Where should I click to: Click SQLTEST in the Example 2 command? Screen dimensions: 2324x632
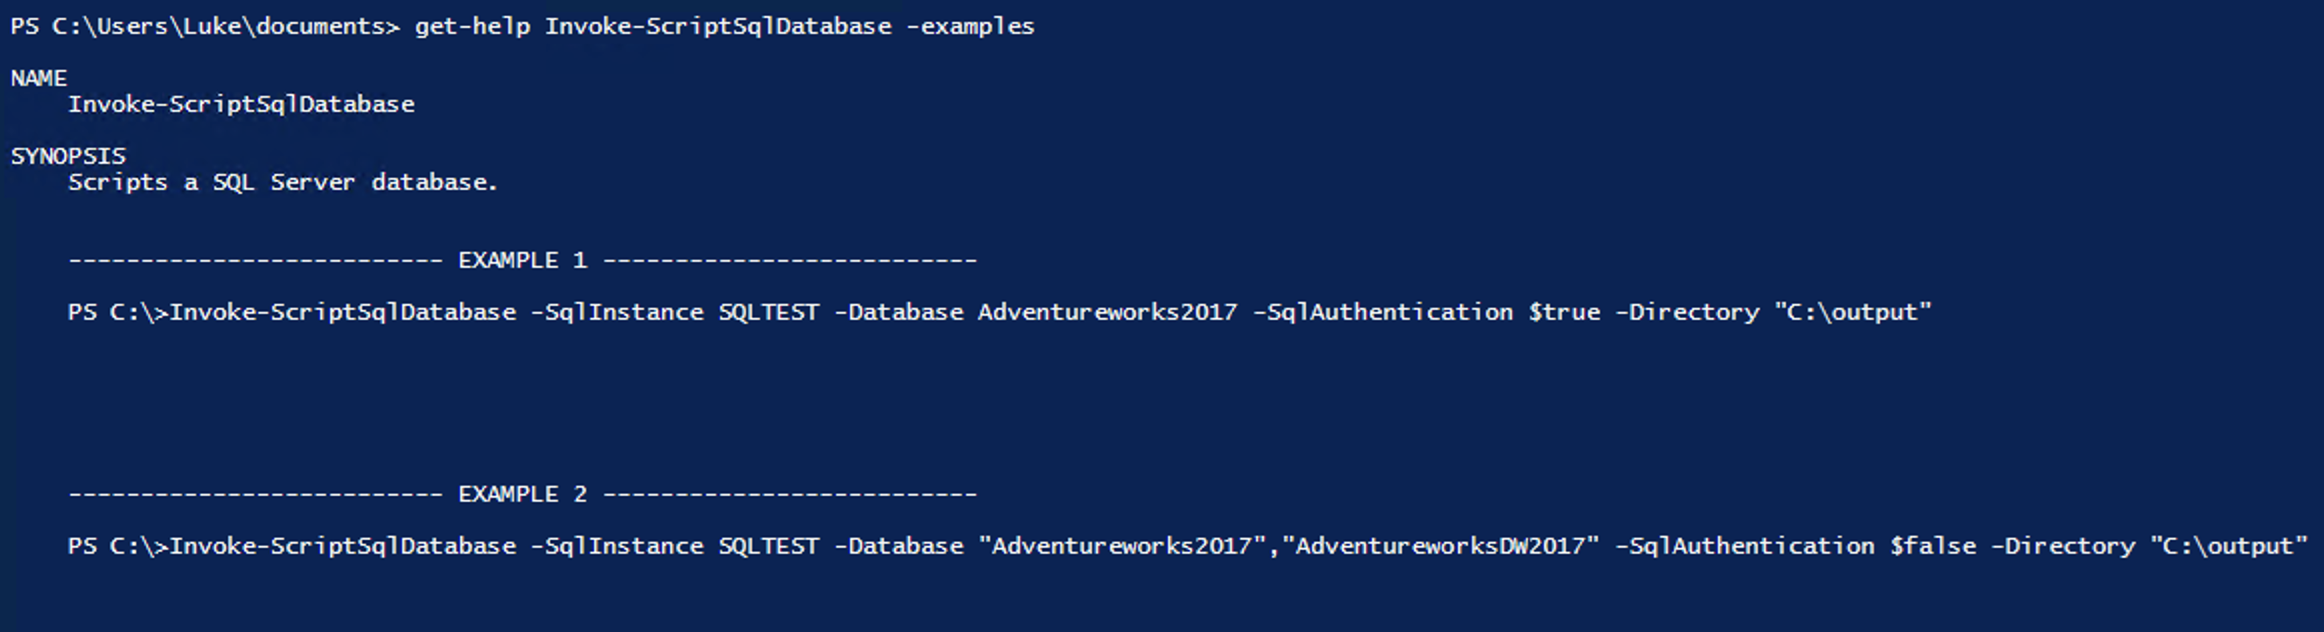(768, 547)
